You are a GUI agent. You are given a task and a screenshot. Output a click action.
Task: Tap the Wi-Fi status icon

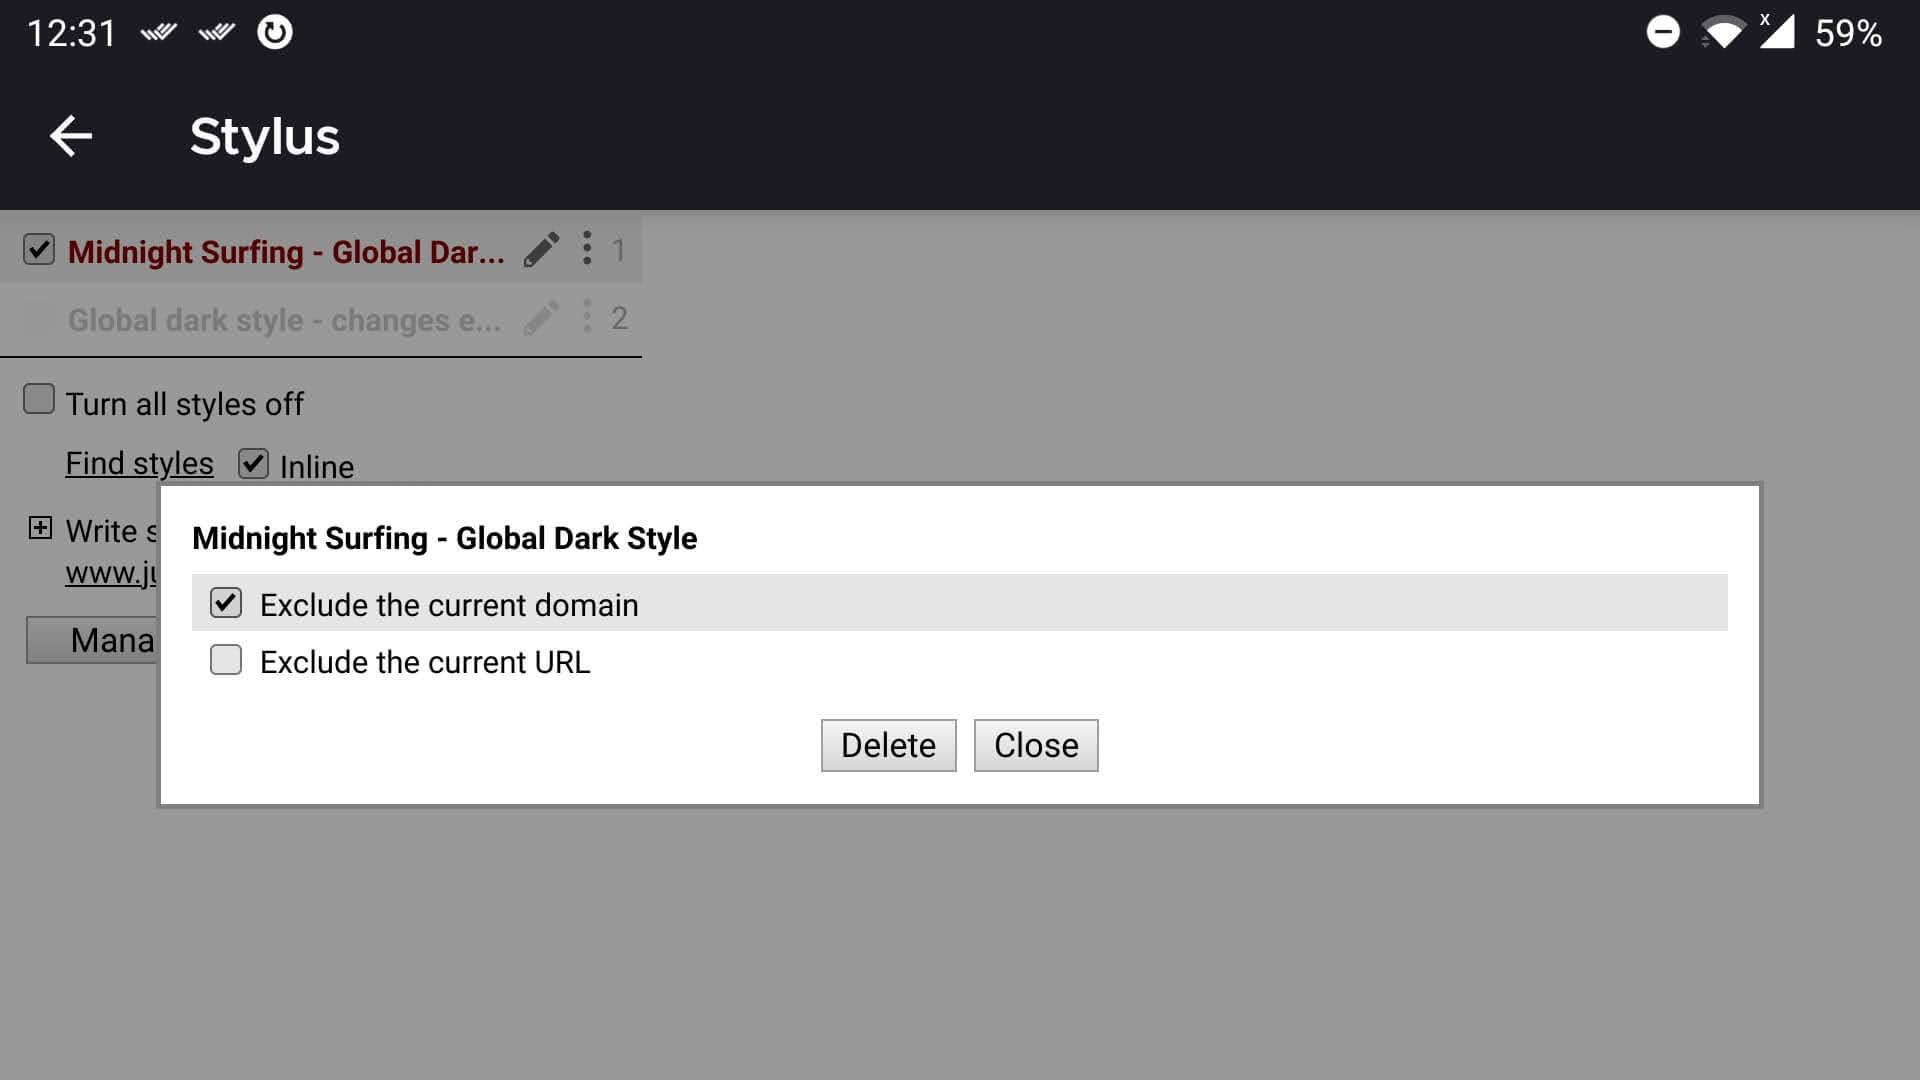tap(1722, 33)
